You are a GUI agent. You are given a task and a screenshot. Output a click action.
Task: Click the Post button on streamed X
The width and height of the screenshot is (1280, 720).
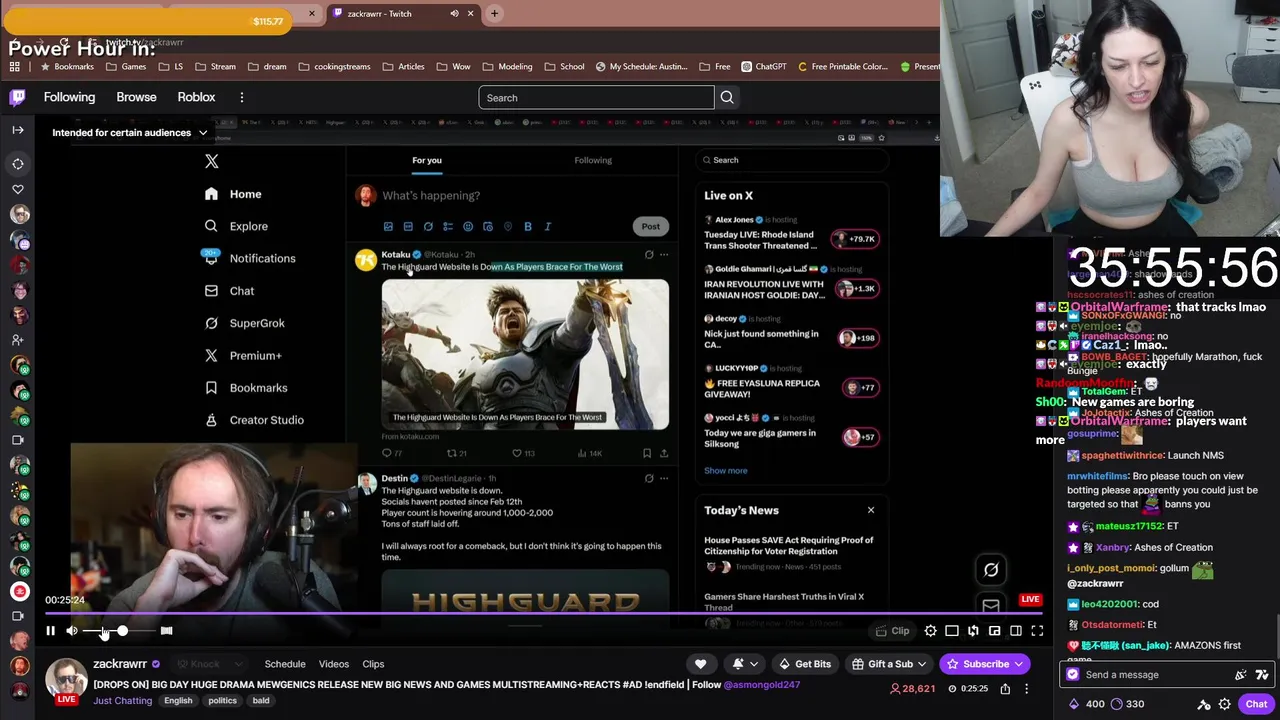[651, 226]
